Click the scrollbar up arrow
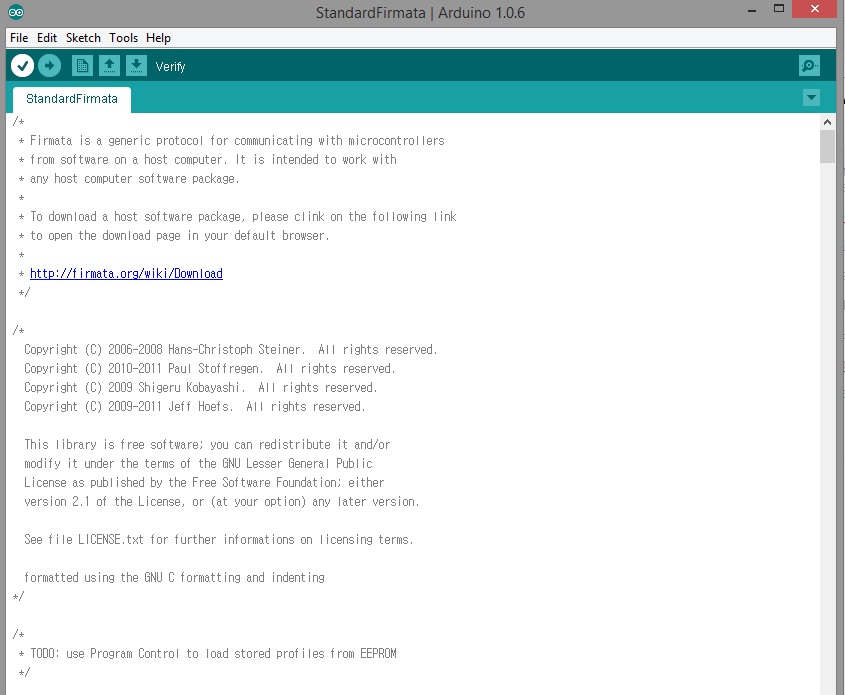Viewport: 845px width, 695px height. tap(827, 122)
